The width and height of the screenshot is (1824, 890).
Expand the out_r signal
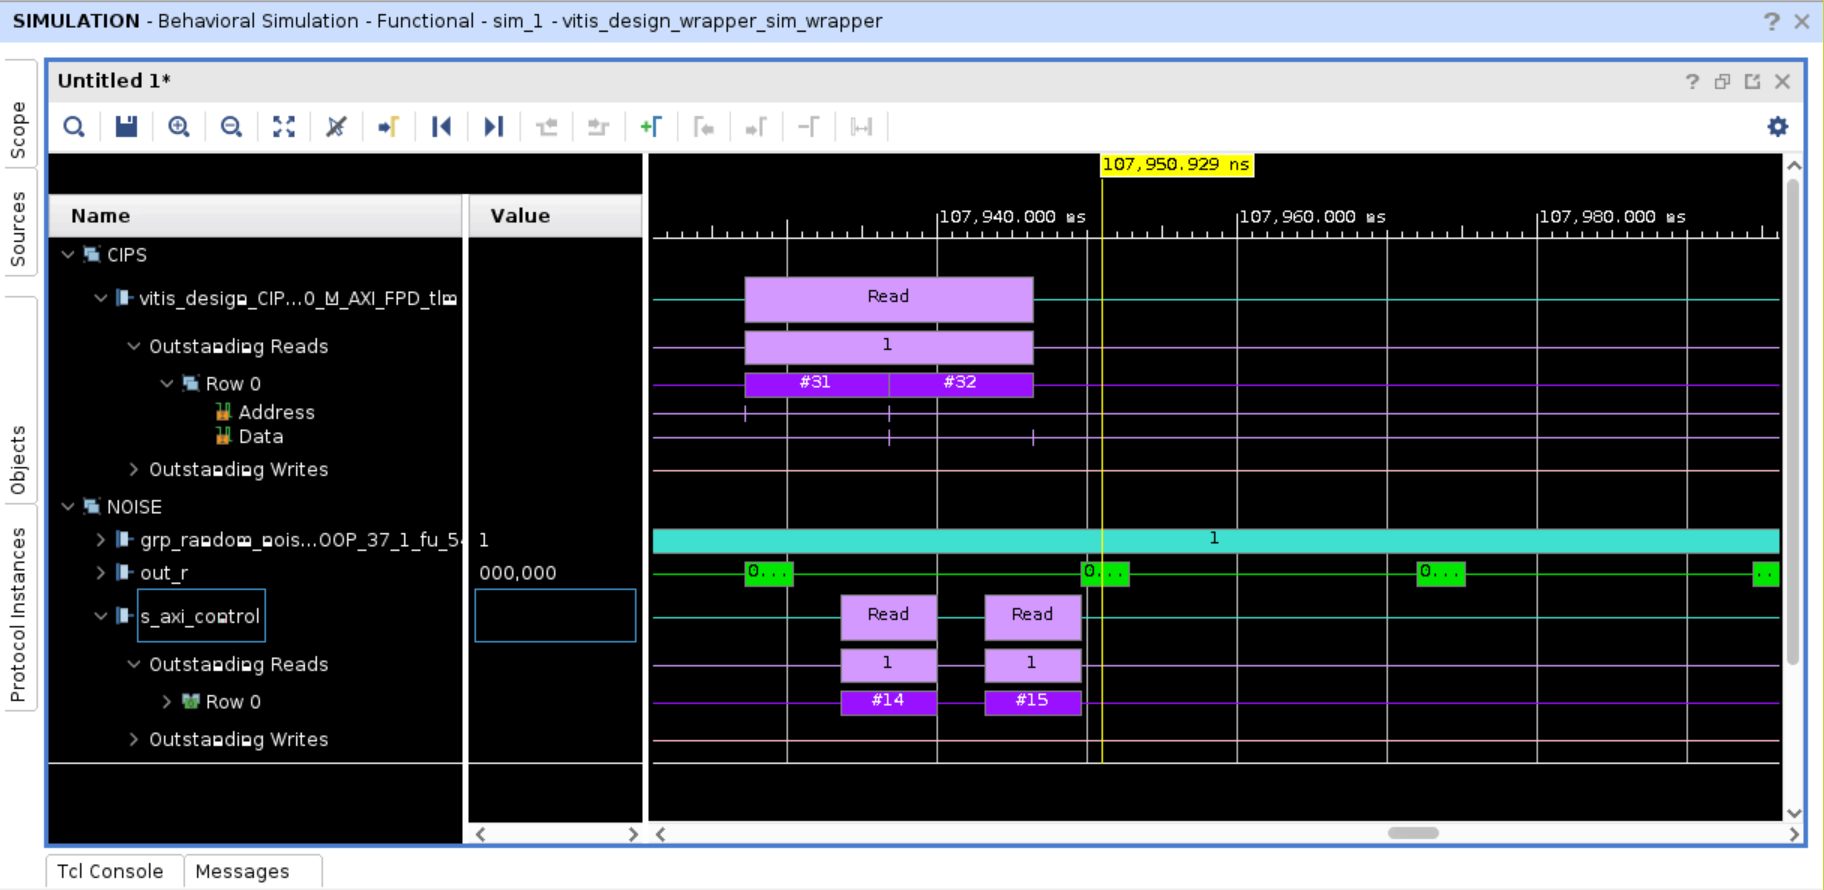pos(101,573)
